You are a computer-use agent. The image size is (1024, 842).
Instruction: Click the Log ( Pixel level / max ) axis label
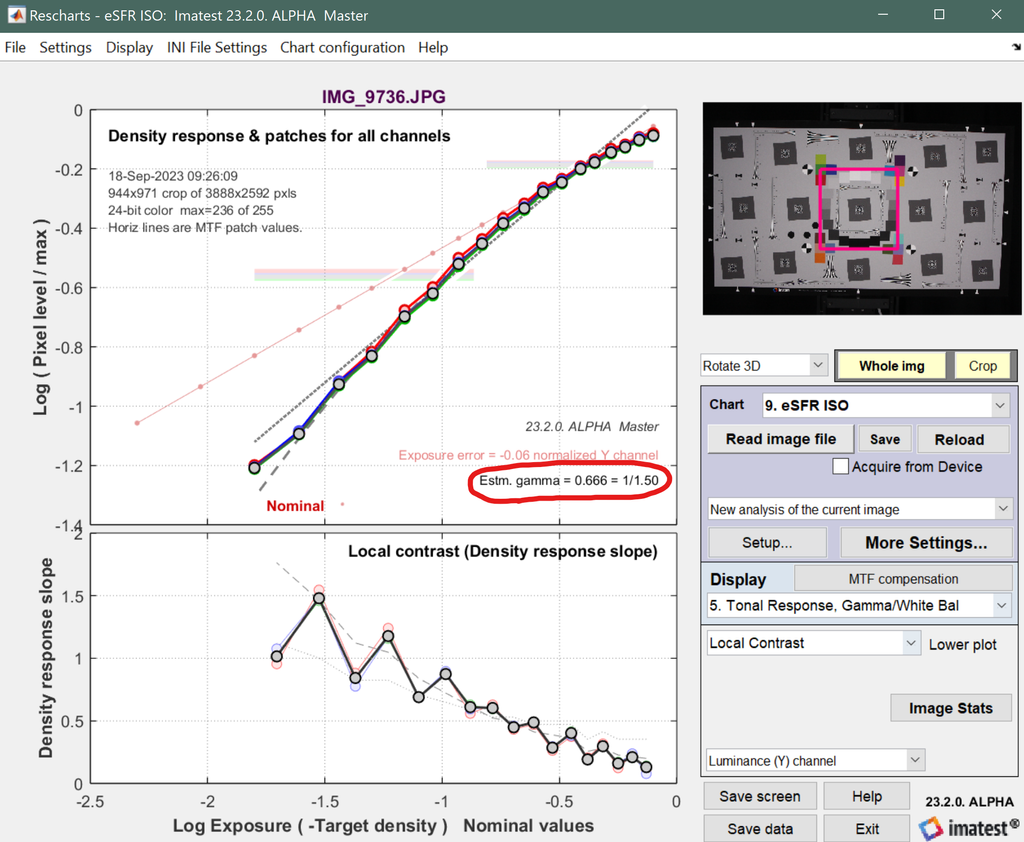[x=40, y=317]
